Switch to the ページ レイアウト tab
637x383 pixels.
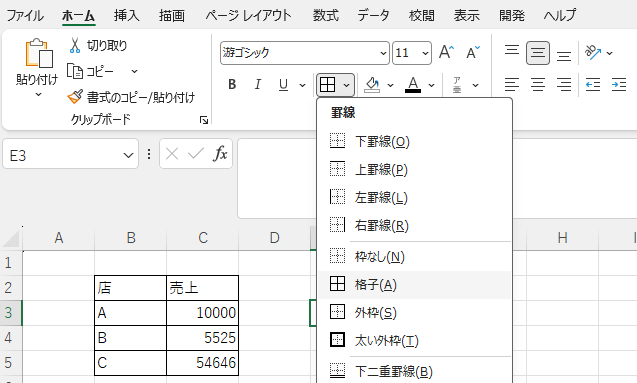(248, 15)
